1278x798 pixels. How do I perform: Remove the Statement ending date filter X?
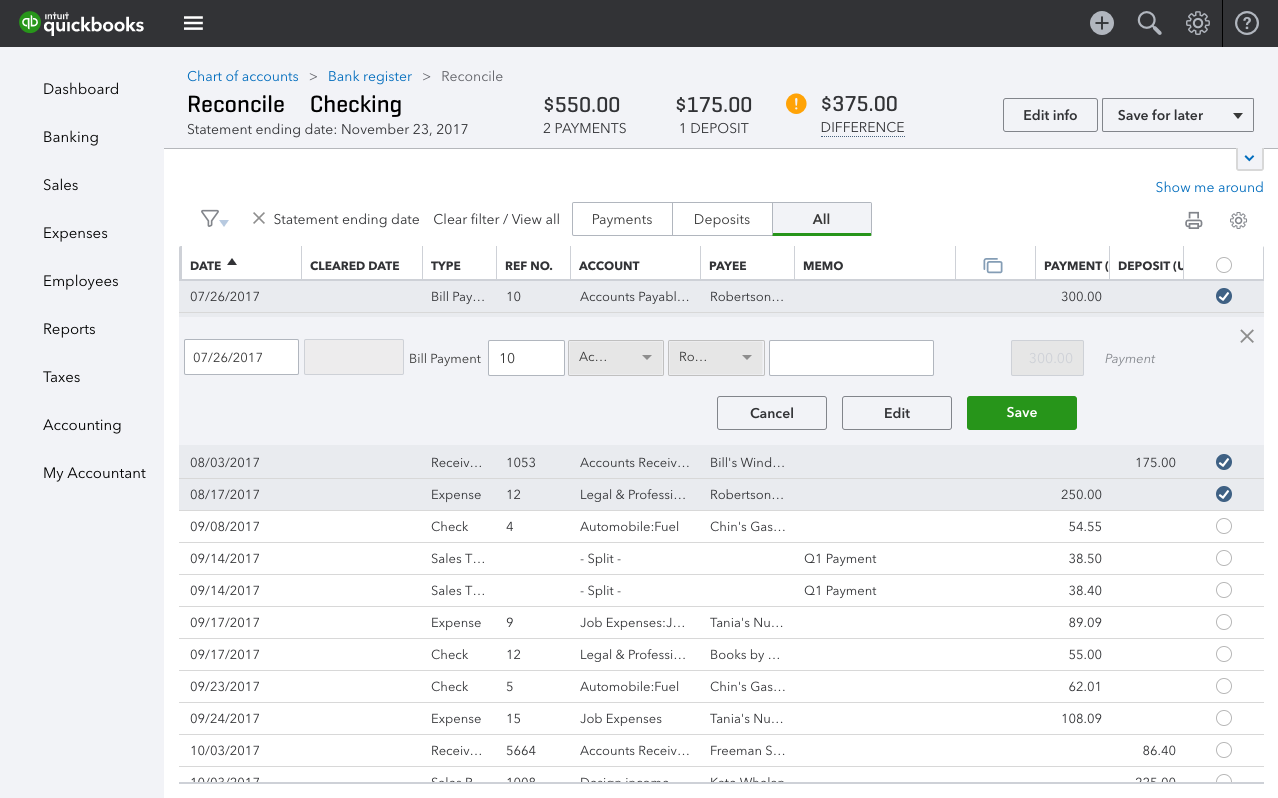[258, 218]
